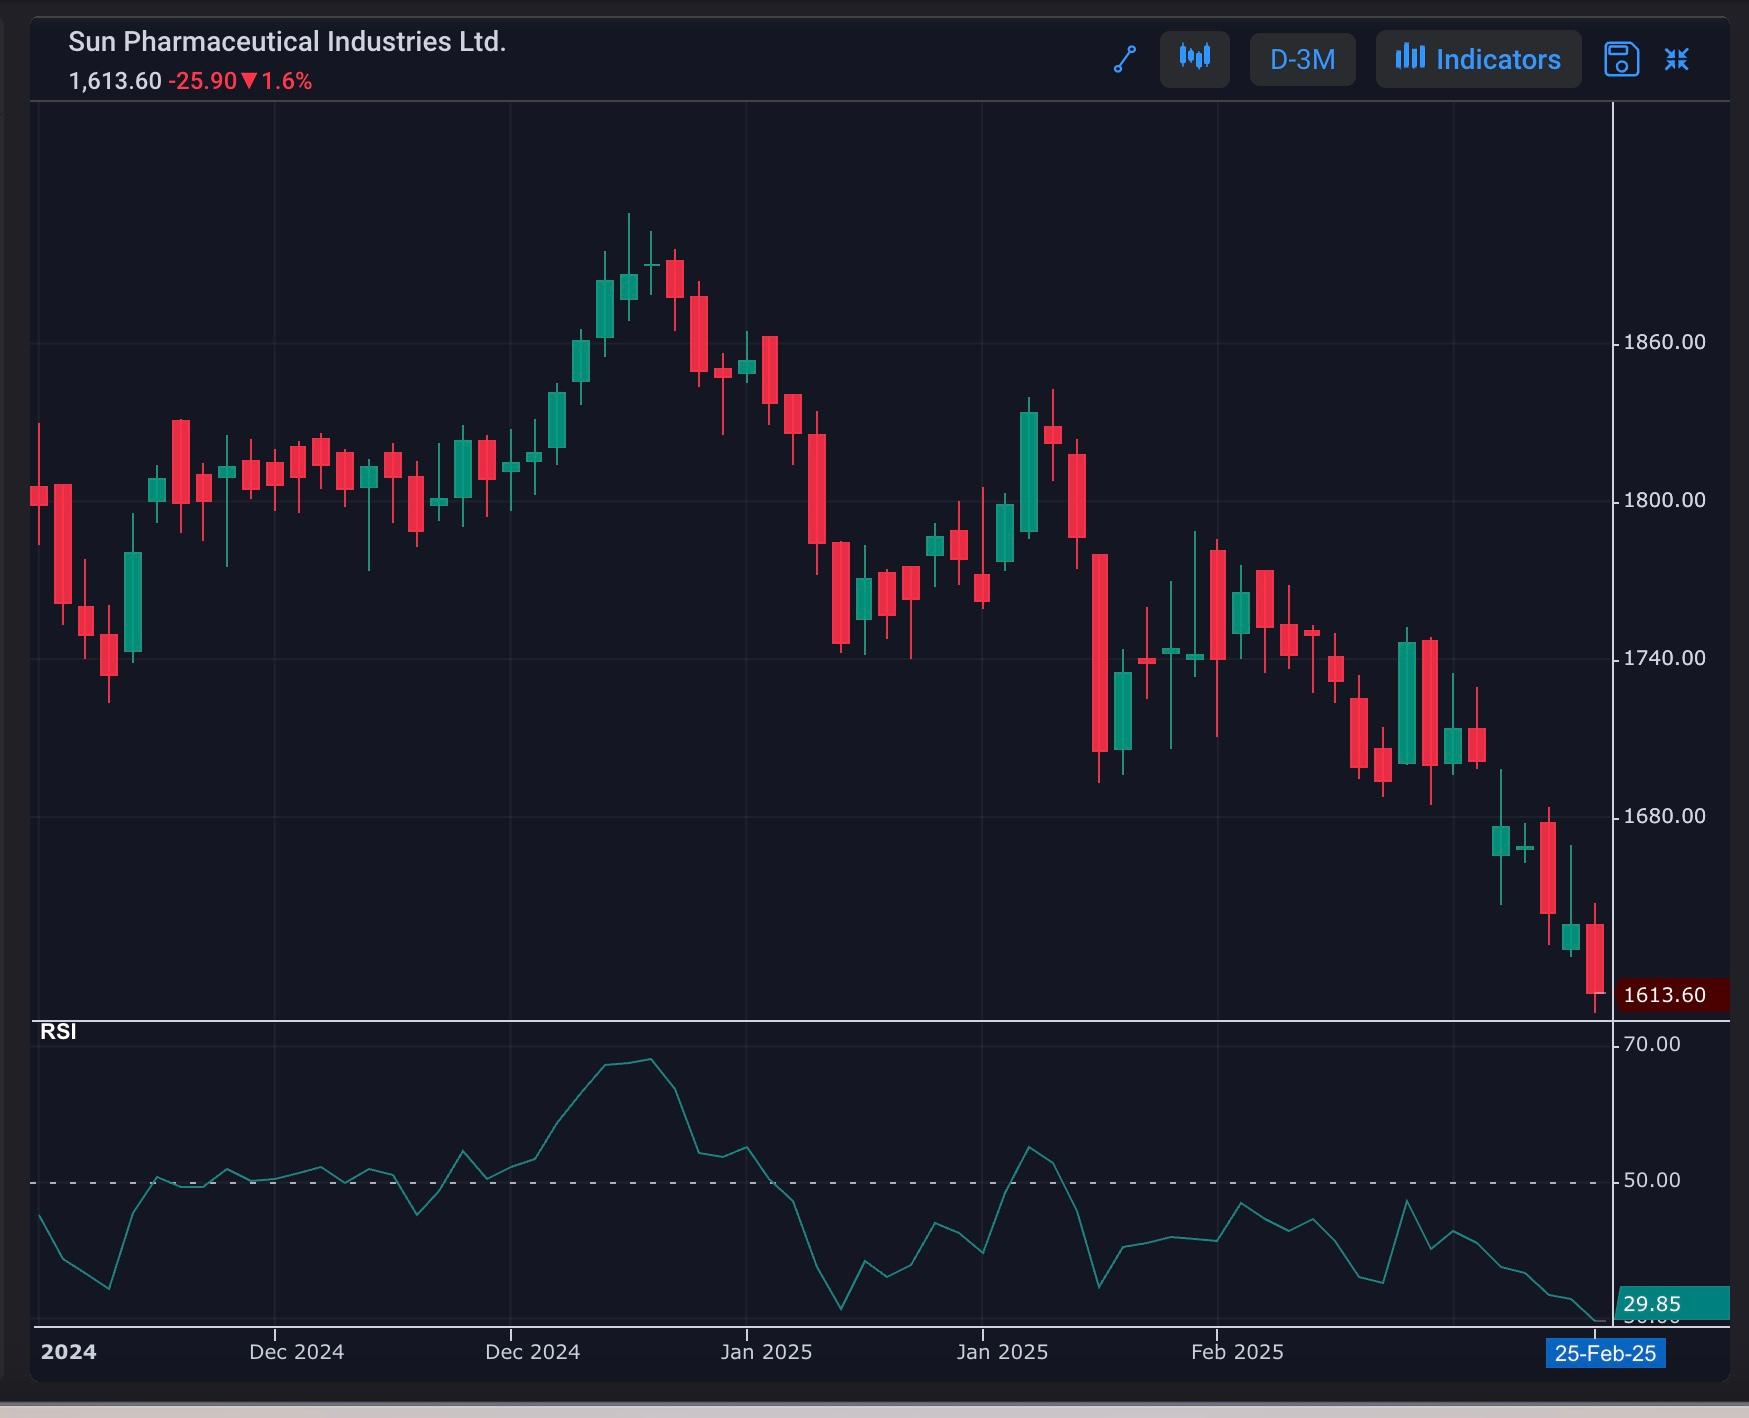This screenshot has width=1749, height=1418.
Task: Save the chart layout with floppy icon
Action: click(1621, 59)
